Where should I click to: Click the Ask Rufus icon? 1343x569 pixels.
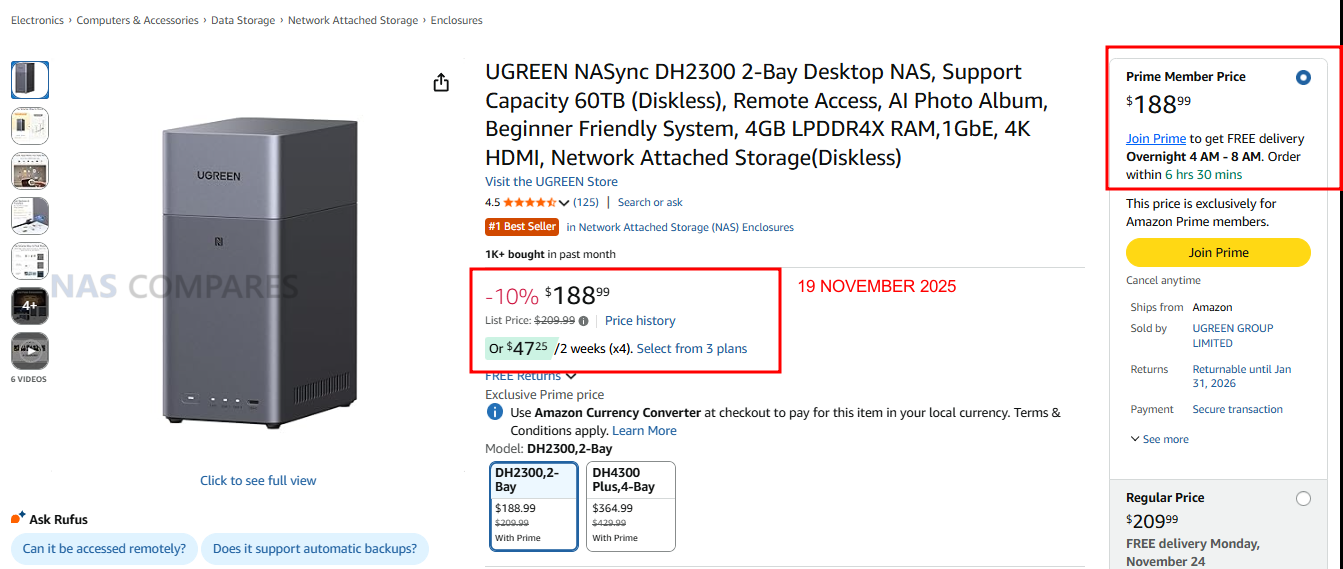(18, 519)
